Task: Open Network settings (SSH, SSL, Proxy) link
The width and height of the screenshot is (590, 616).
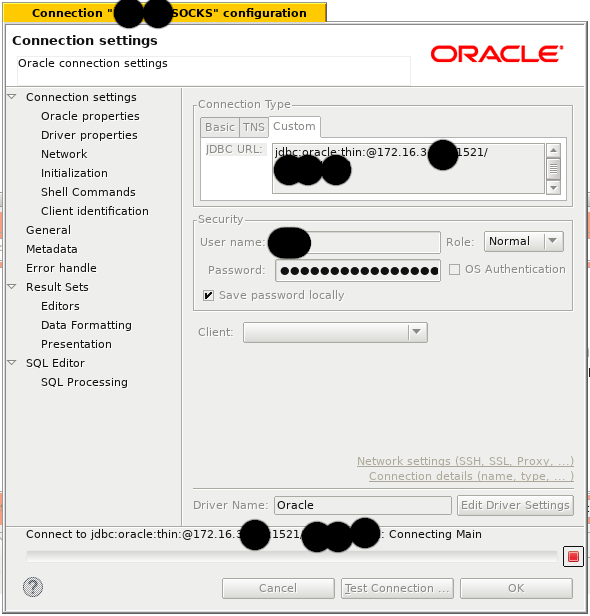Action: coord(465,461)
